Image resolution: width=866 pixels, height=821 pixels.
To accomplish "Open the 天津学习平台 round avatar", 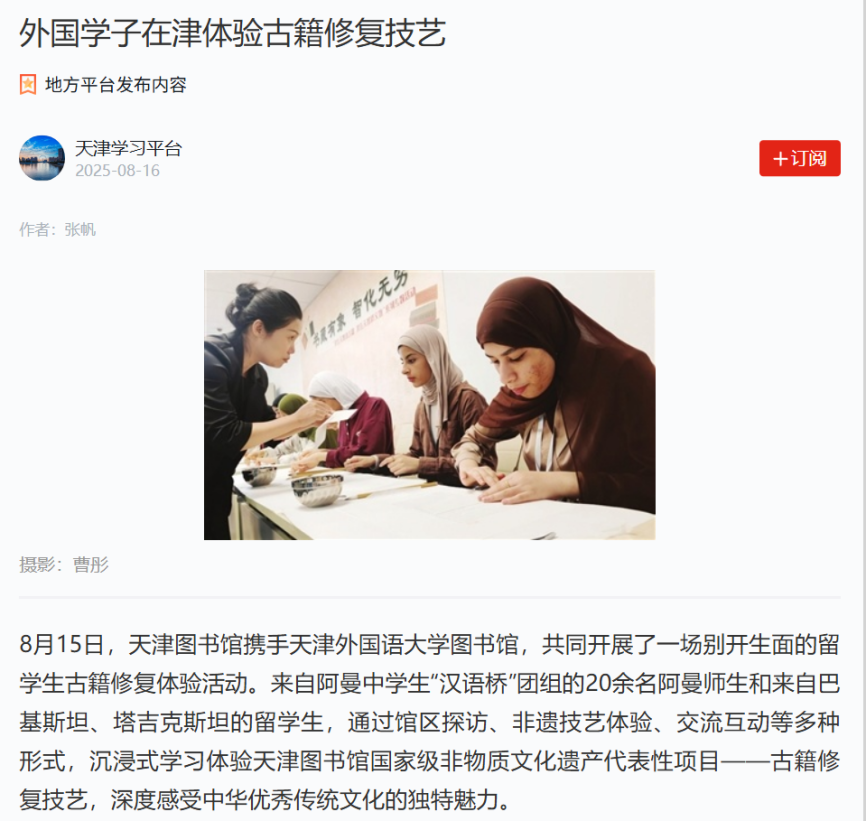I will coord(42,158).
